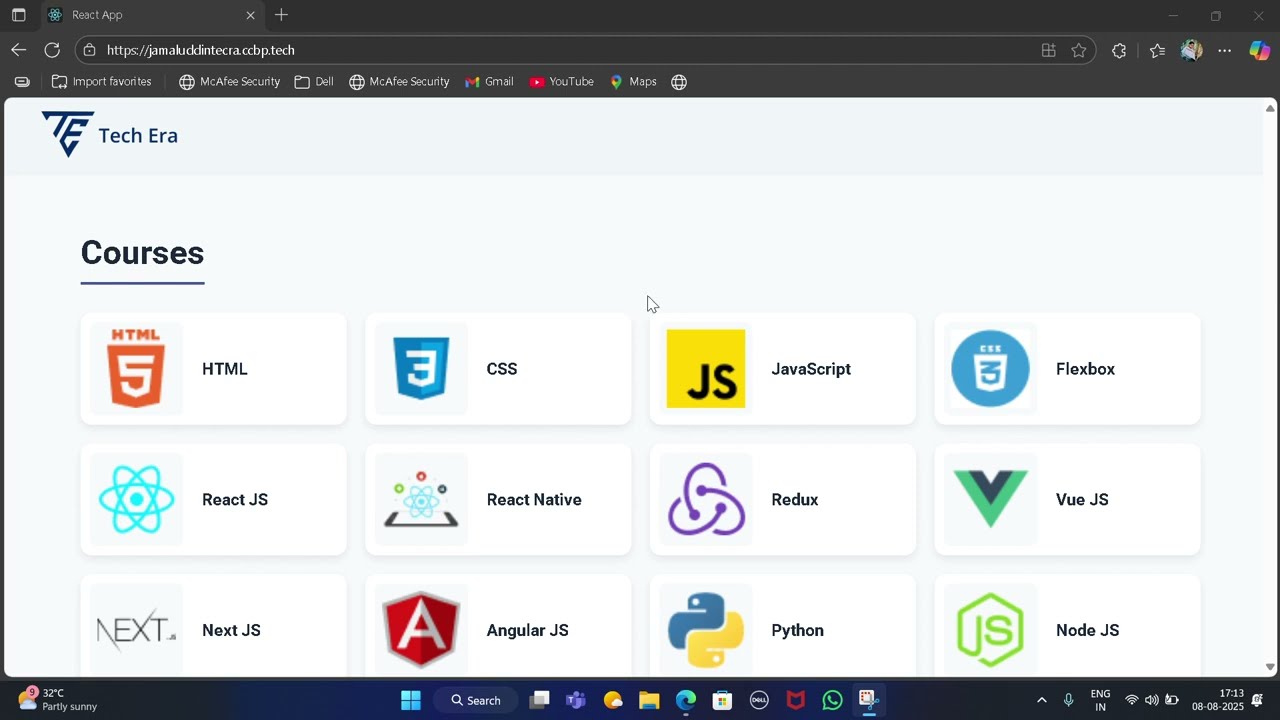
Task: Open the Copilot sidebar icon
Action: click(x=1259, y=50)
